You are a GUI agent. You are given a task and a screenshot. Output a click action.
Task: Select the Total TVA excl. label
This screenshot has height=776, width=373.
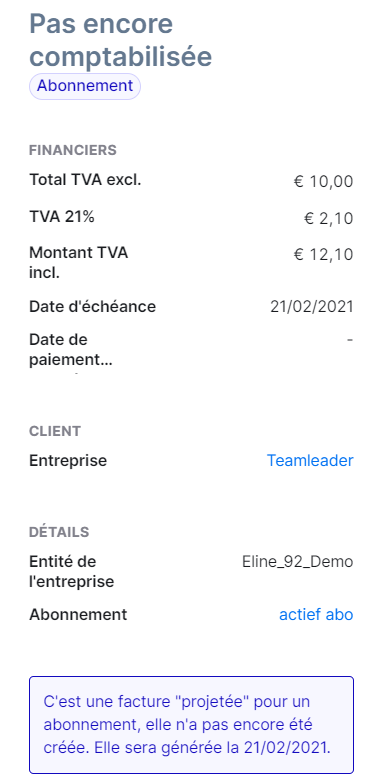coord(85,180)
